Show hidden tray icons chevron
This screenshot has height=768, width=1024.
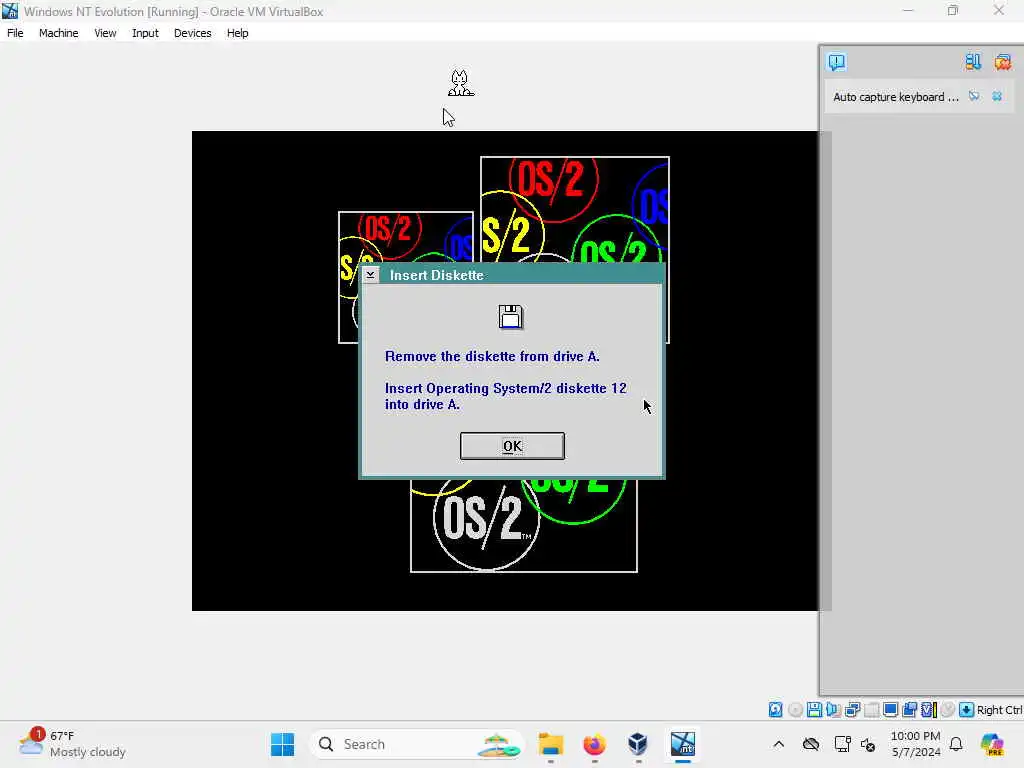pyautogui.click(x=778, y=744)
